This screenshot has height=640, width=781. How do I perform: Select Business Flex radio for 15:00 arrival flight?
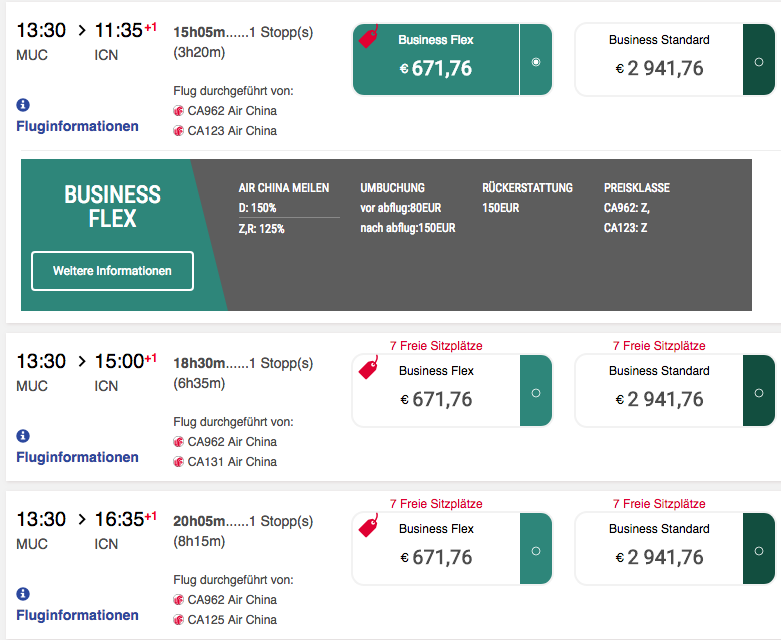[536, 392]
